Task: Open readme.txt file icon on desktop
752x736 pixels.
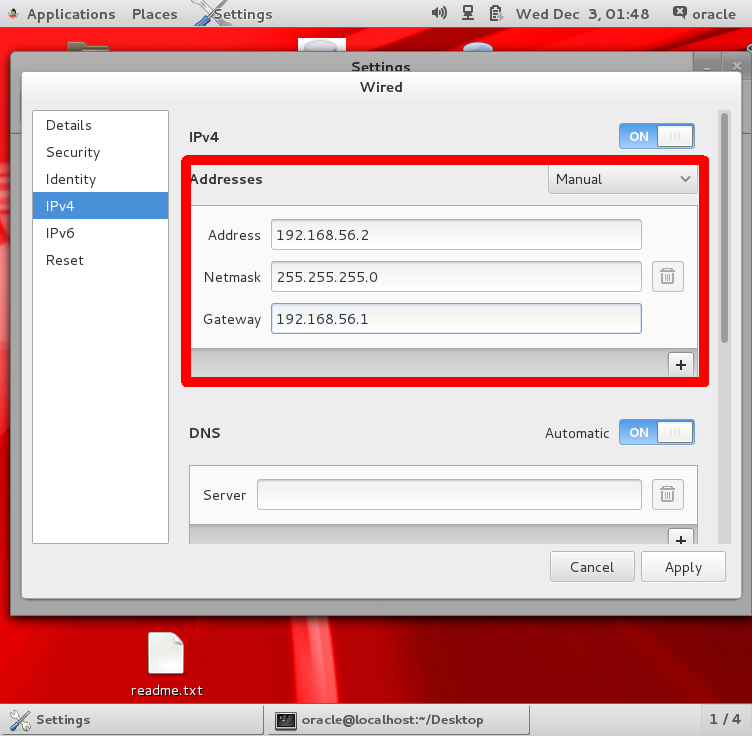Action: pyautogui.click(x=166, y=654)
